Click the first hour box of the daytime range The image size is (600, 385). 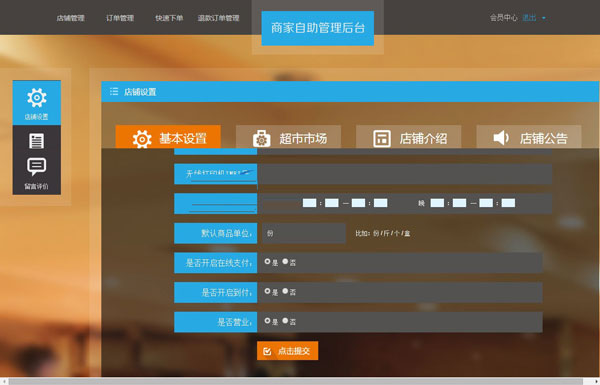tap(310, 203)
